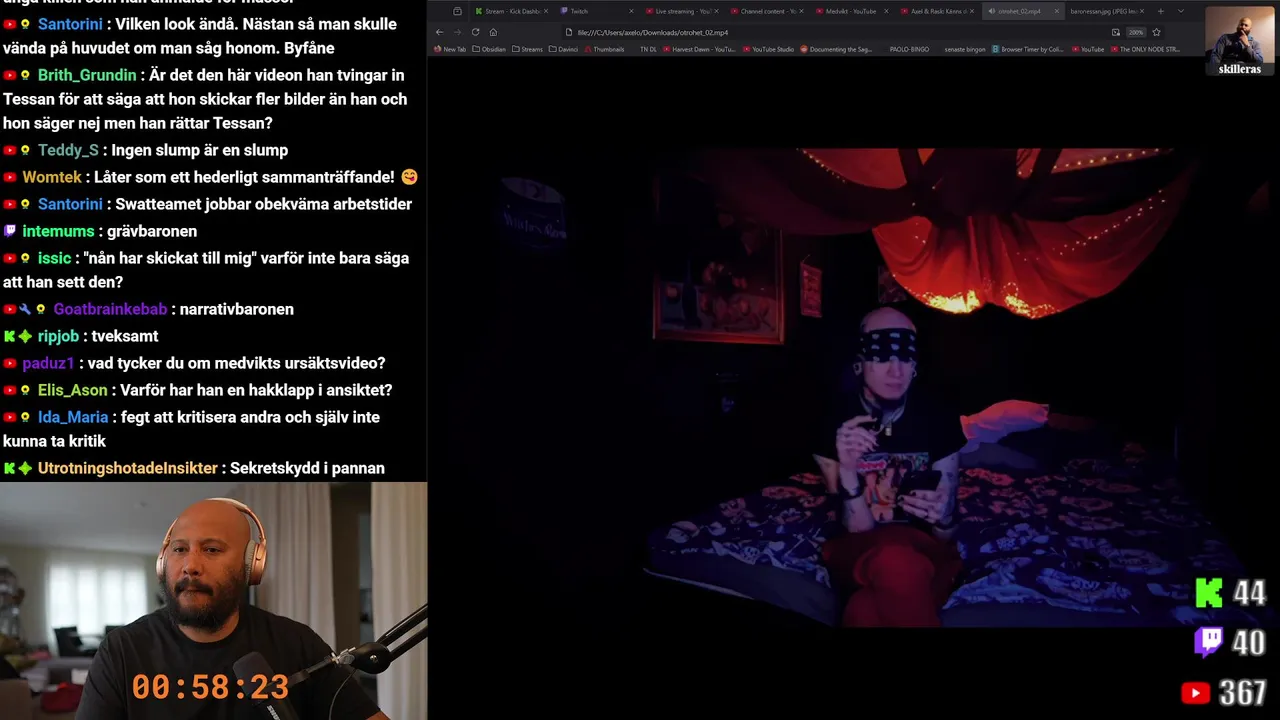
Task: Click username Teddy_S in chat
Action: click(x=68, y=150)
